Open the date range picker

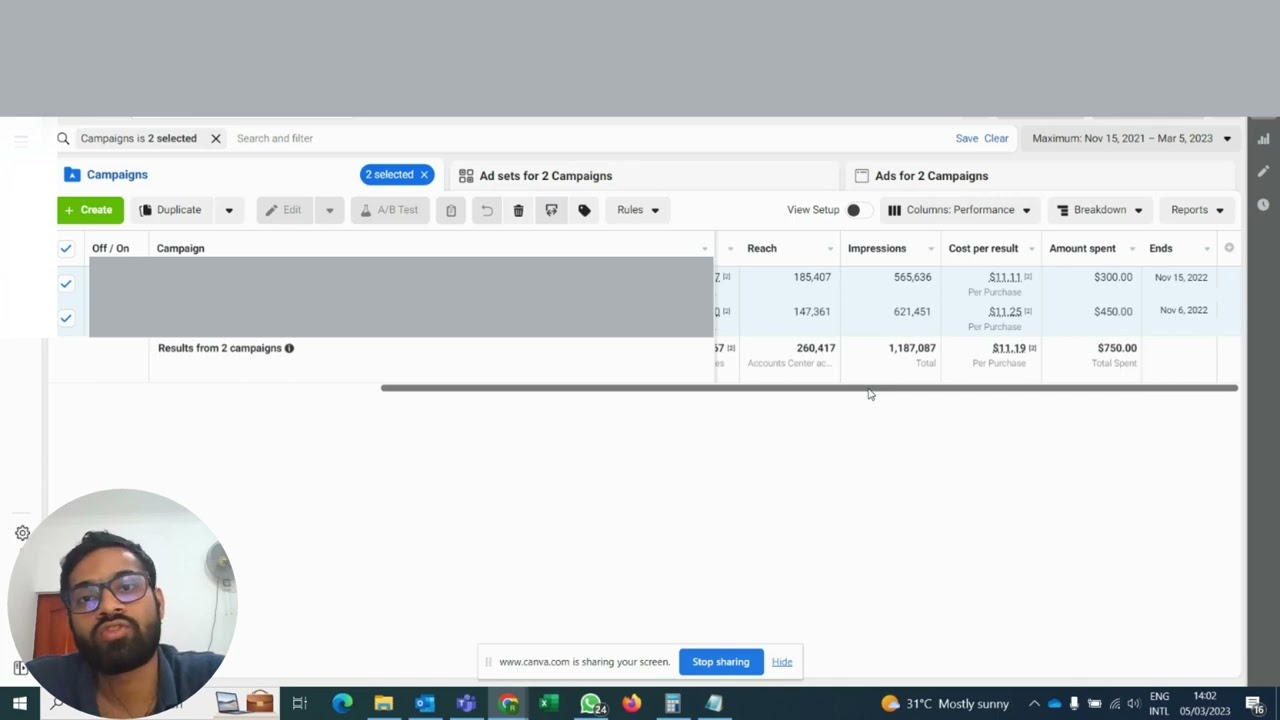(1131, 139)
